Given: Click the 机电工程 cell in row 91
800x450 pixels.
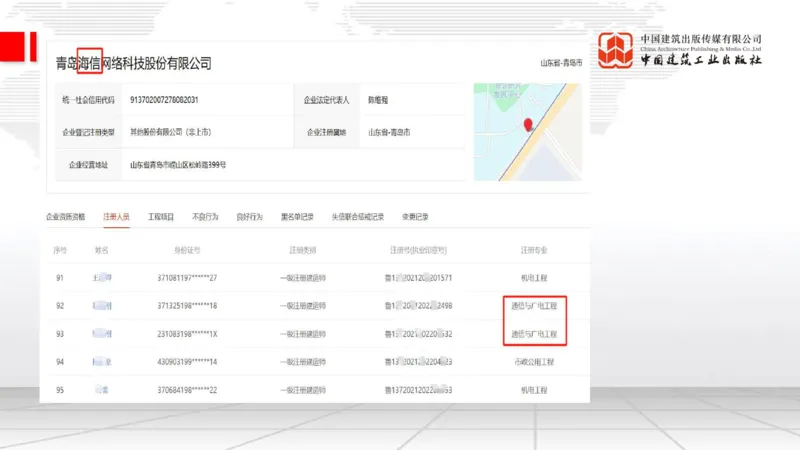Looking at the screenshot, I should pos(534,278).
